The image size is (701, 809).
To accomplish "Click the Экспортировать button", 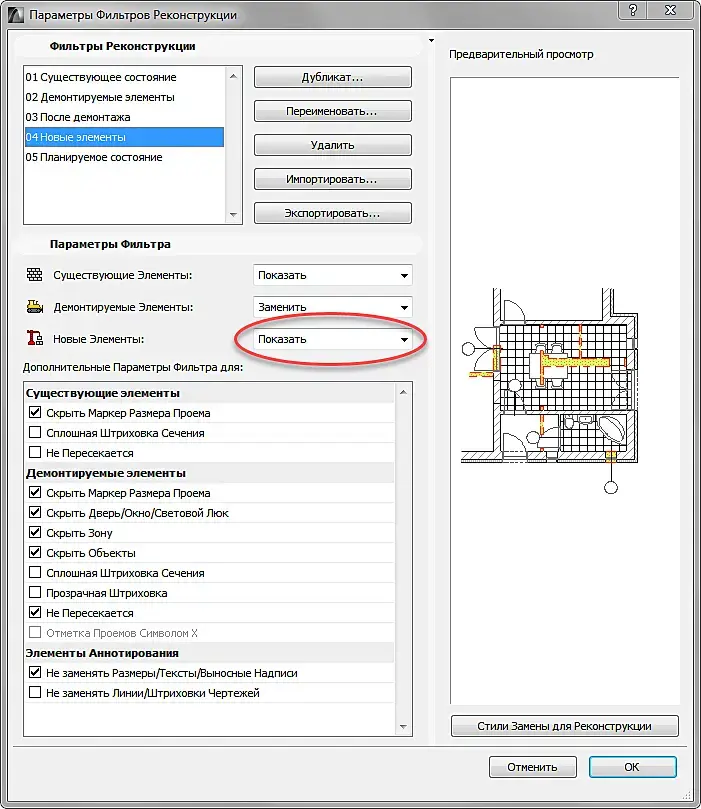I will click(333, 213).
